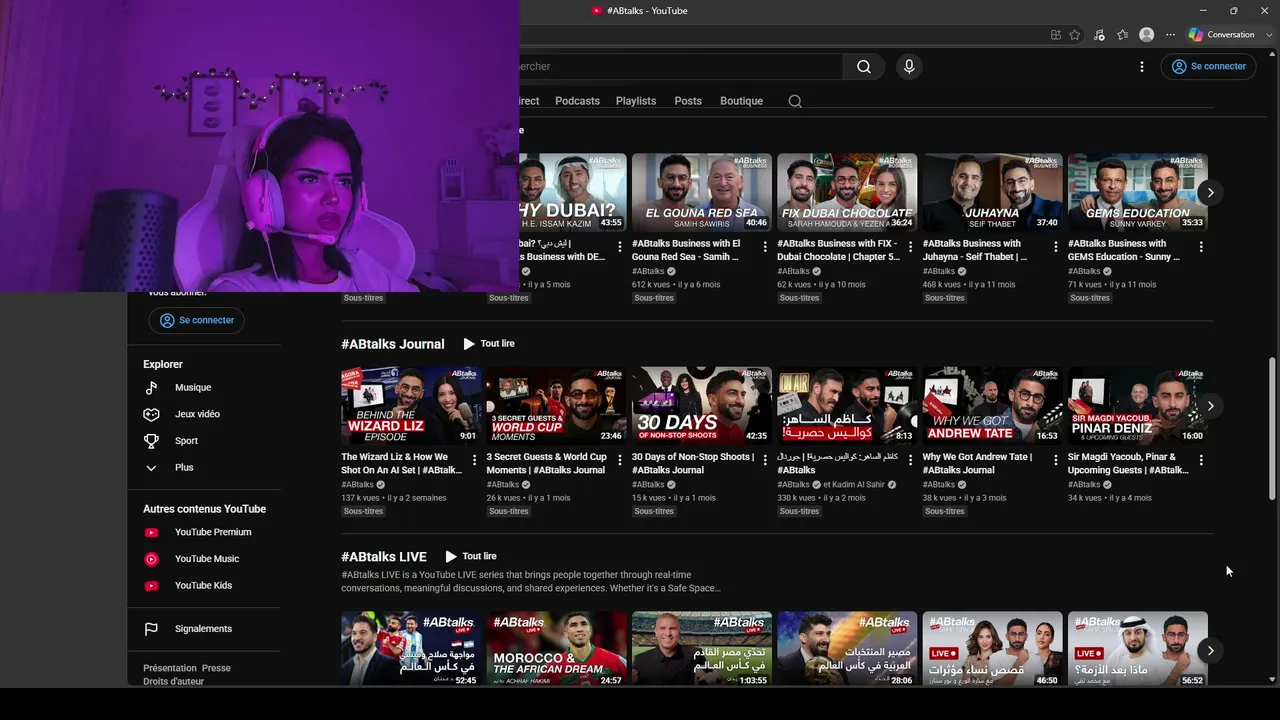Play the 3 Secret Guests & World Cup thumbnail

tap(556, 406)
